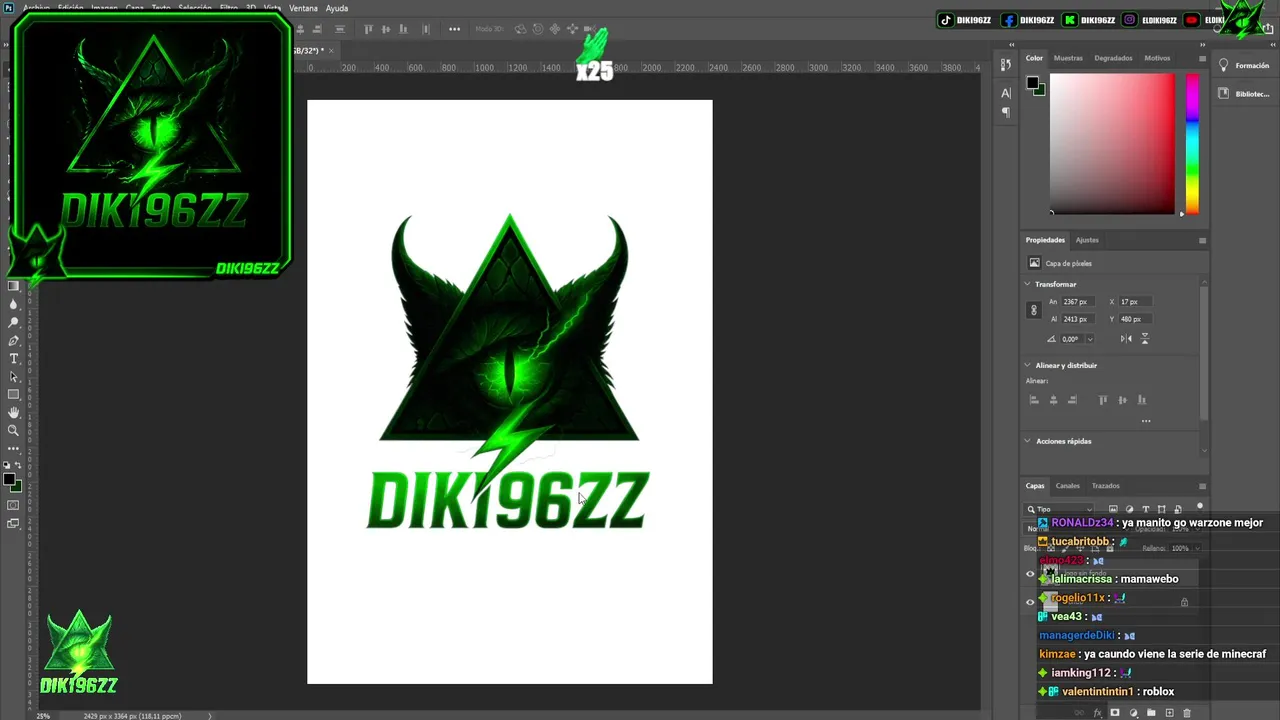Open the Edit Toolbar three-dots button
The width and height of the screenshot is (1280, 720).
14,448
